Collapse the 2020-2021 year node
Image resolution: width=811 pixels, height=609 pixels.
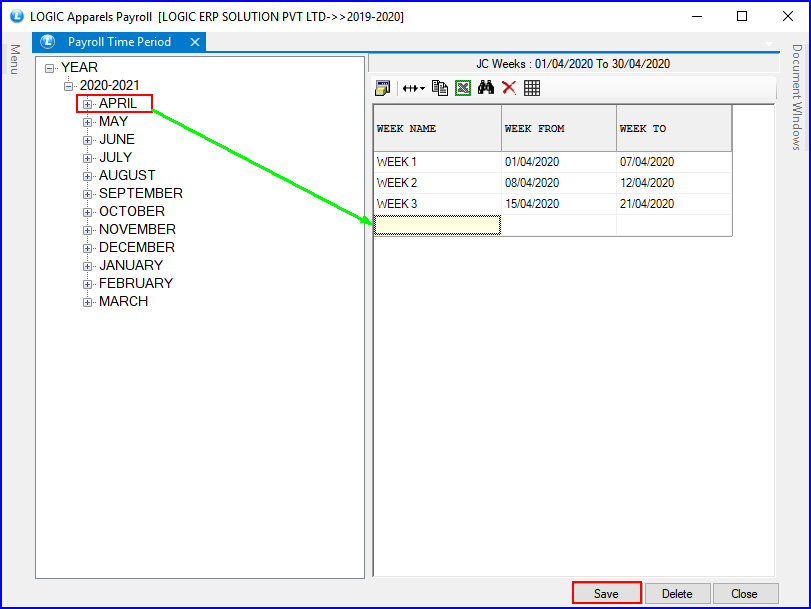(68, 86)
